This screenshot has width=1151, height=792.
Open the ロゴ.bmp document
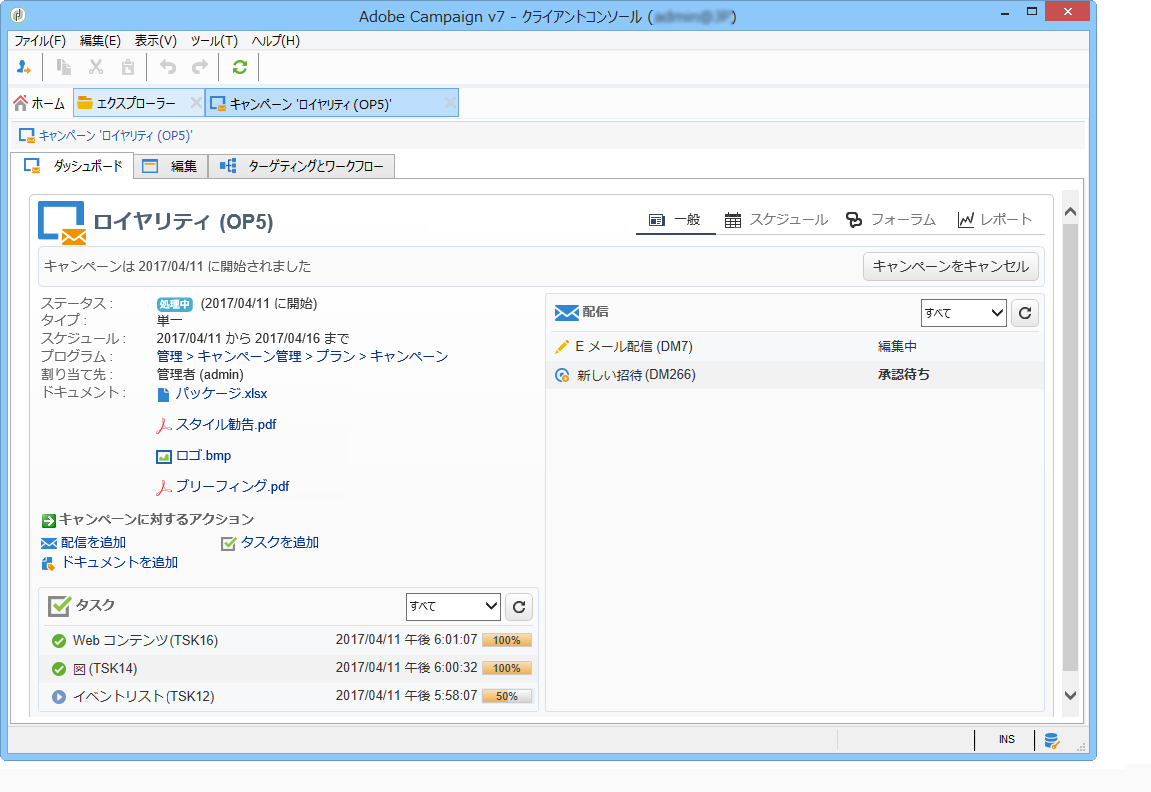pyautogui.click(x=203, y=455)
